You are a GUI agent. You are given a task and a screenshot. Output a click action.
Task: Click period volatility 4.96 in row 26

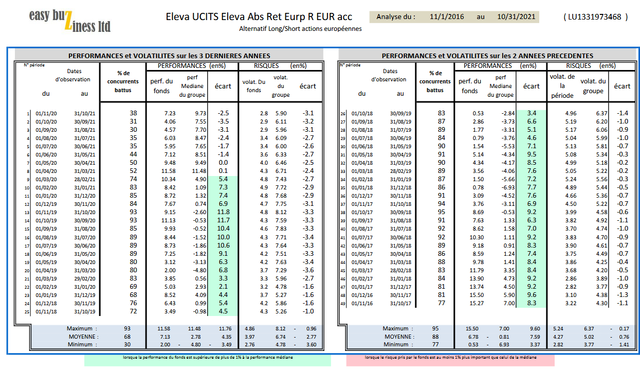click(571, 113)
